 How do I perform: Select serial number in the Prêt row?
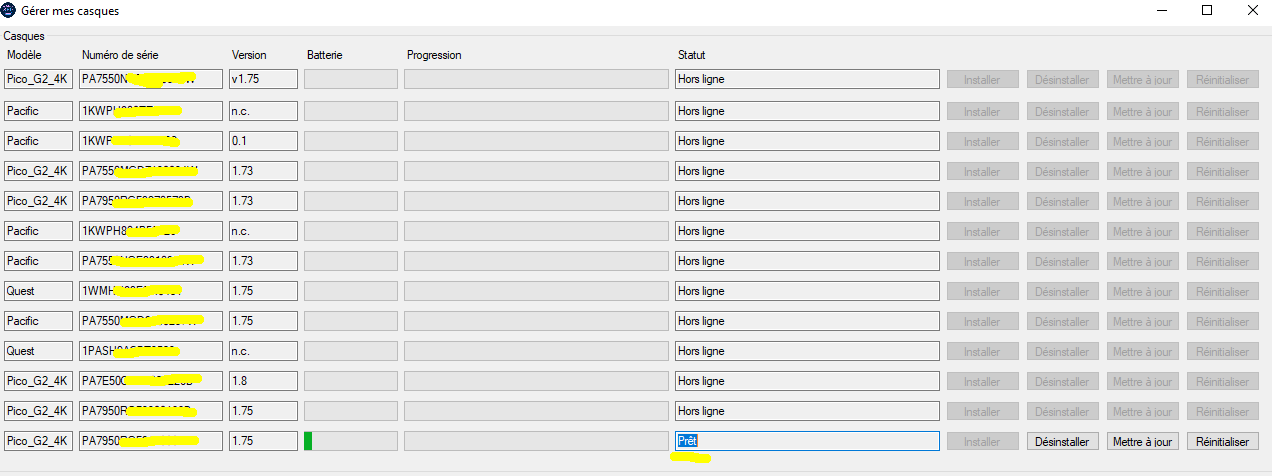[151, 441]
